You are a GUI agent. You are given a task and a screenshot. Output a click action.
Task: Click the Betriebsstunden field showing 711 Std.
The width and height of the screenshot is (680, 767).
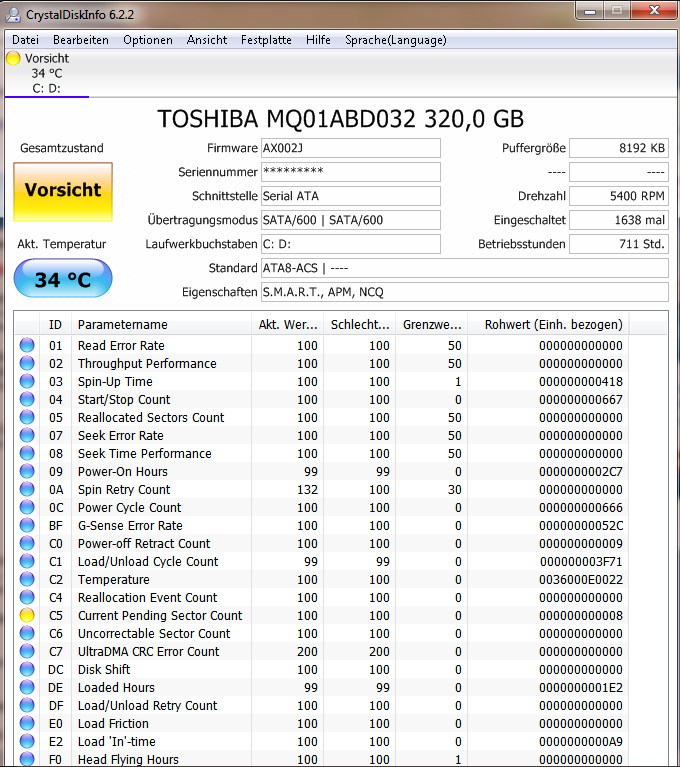(x=619, y=244)
